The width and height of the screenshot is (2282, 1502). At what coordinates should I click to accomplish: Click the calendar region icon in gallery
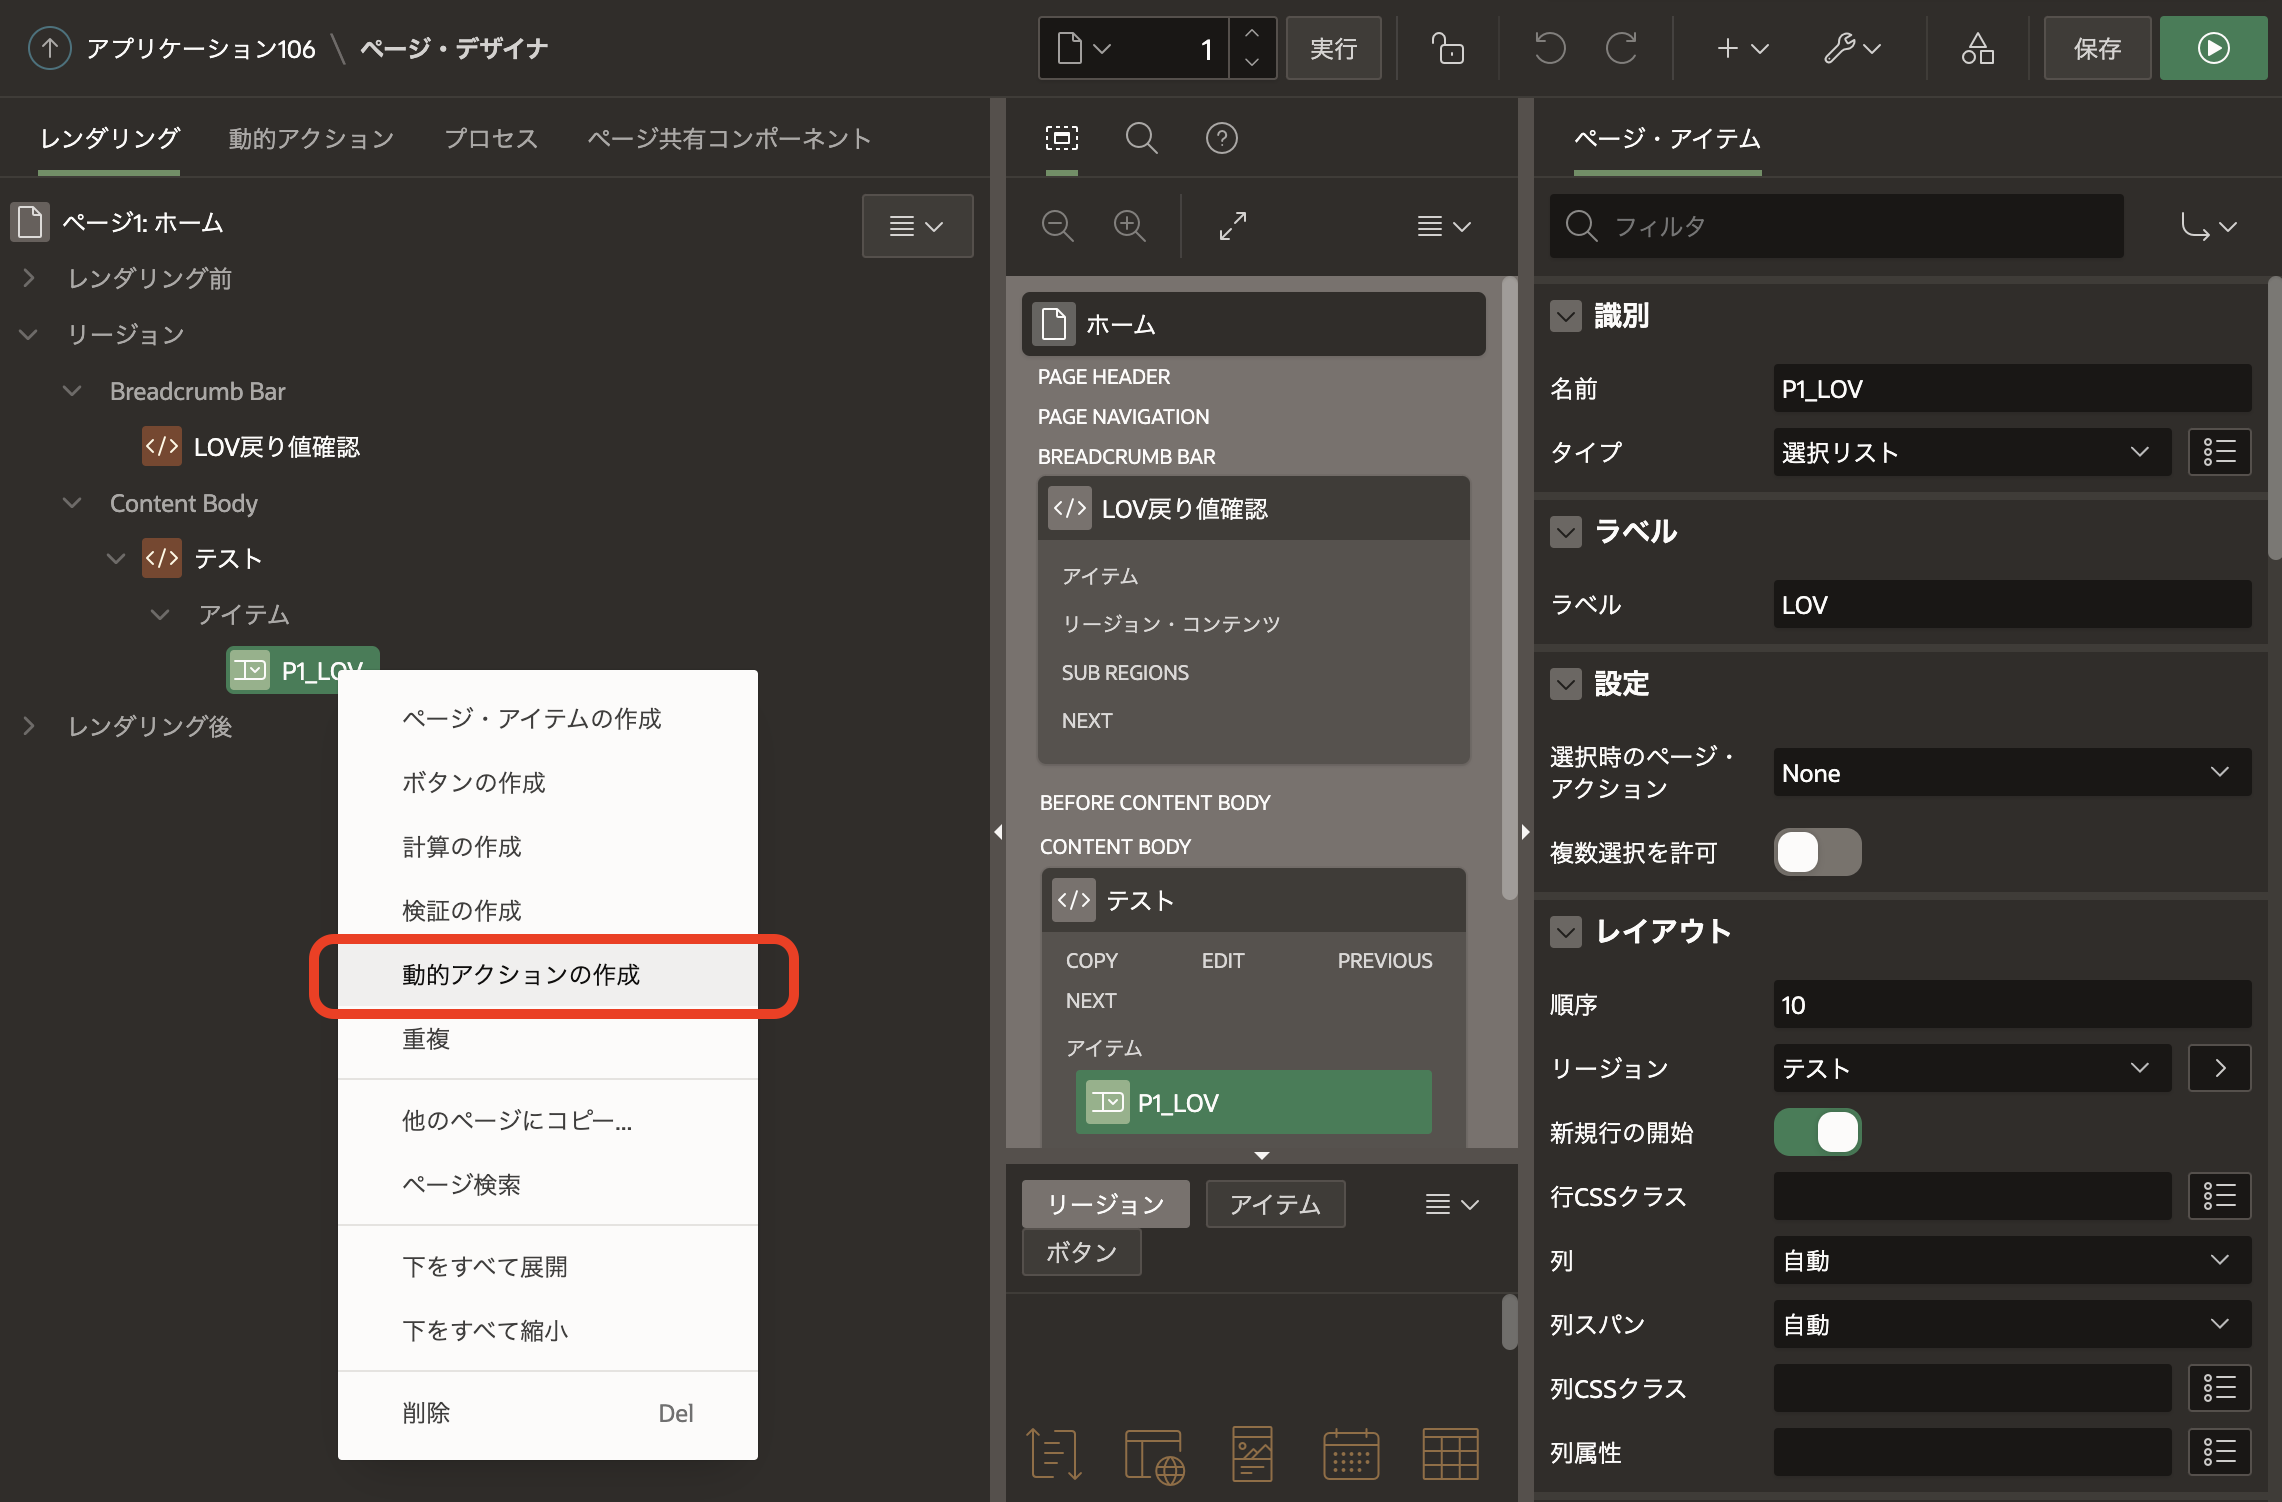(x=1351, y=1453)
